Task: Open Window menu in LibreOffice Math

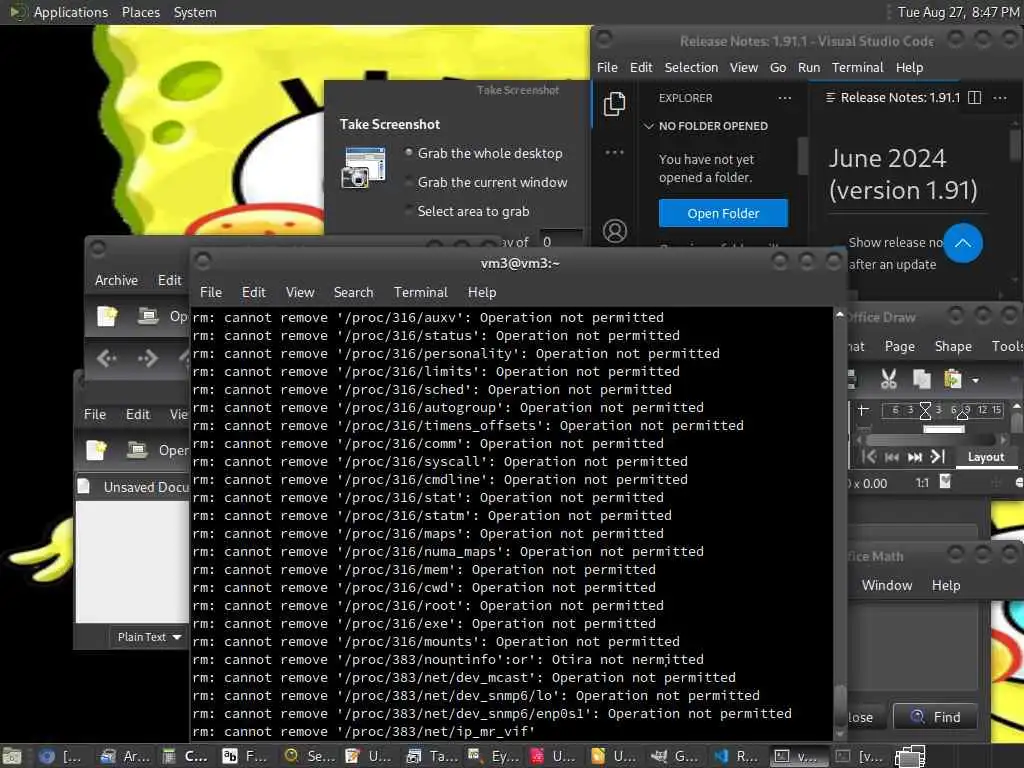Action: click(886, 585)
